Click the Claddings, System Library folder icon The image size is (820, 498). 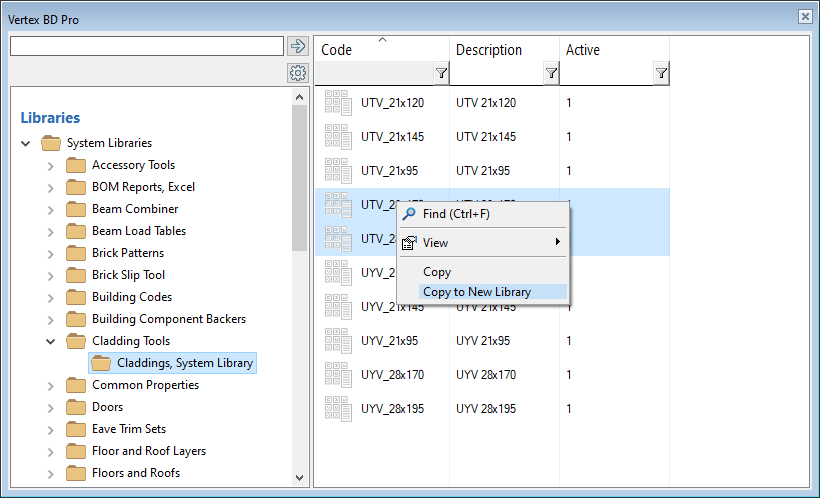coord(101,363)
